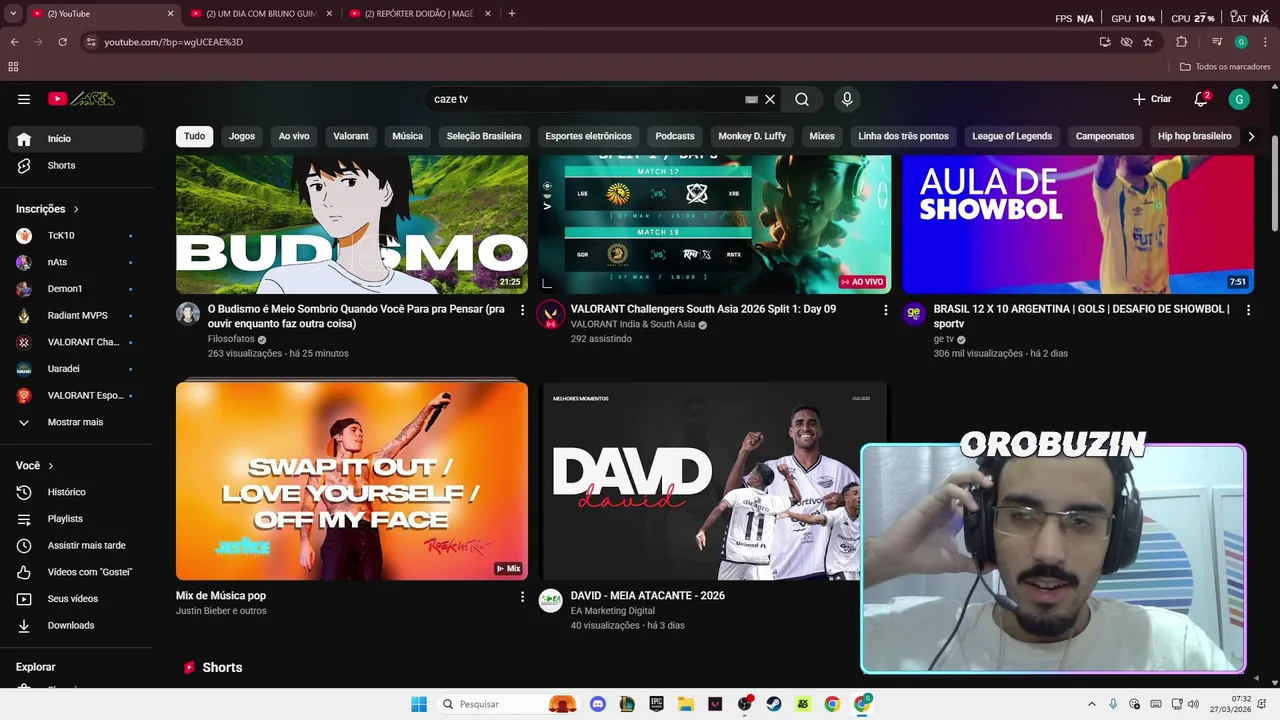Open Playlists in the sidebar
This screenshot has height=720, width=1280.
pos(76,519)
